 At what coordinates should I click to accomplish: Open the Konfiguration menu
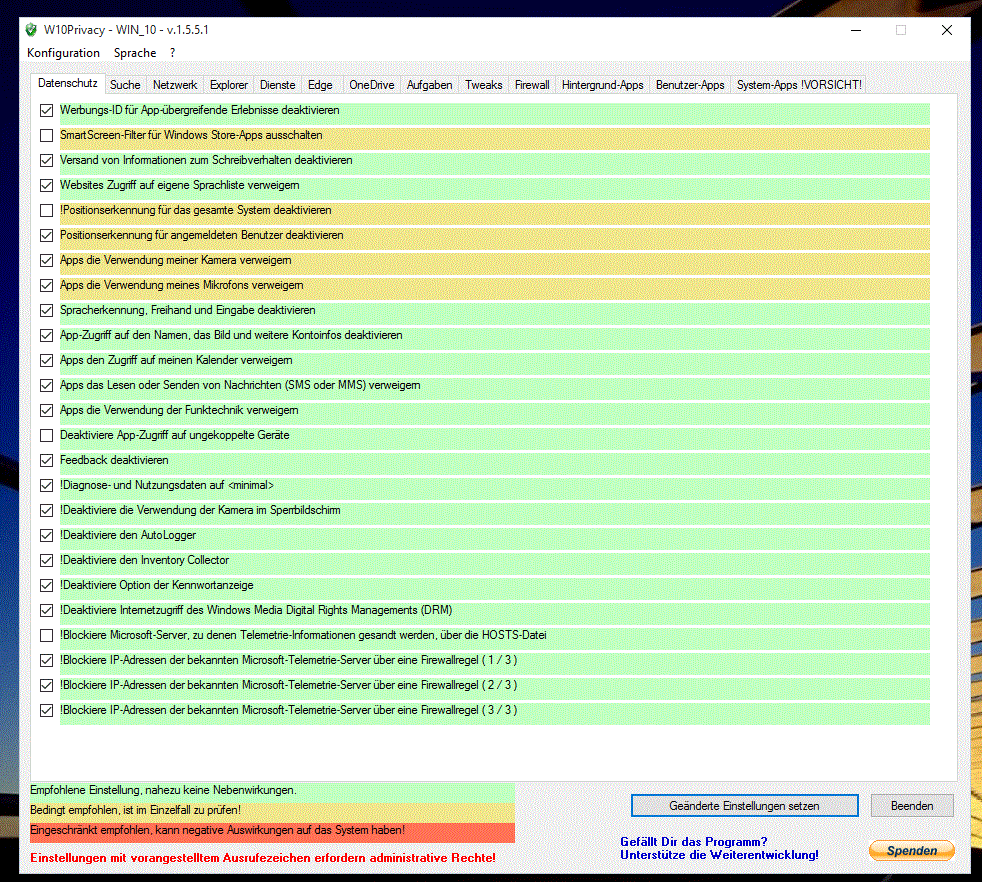(x=64, y=53)
